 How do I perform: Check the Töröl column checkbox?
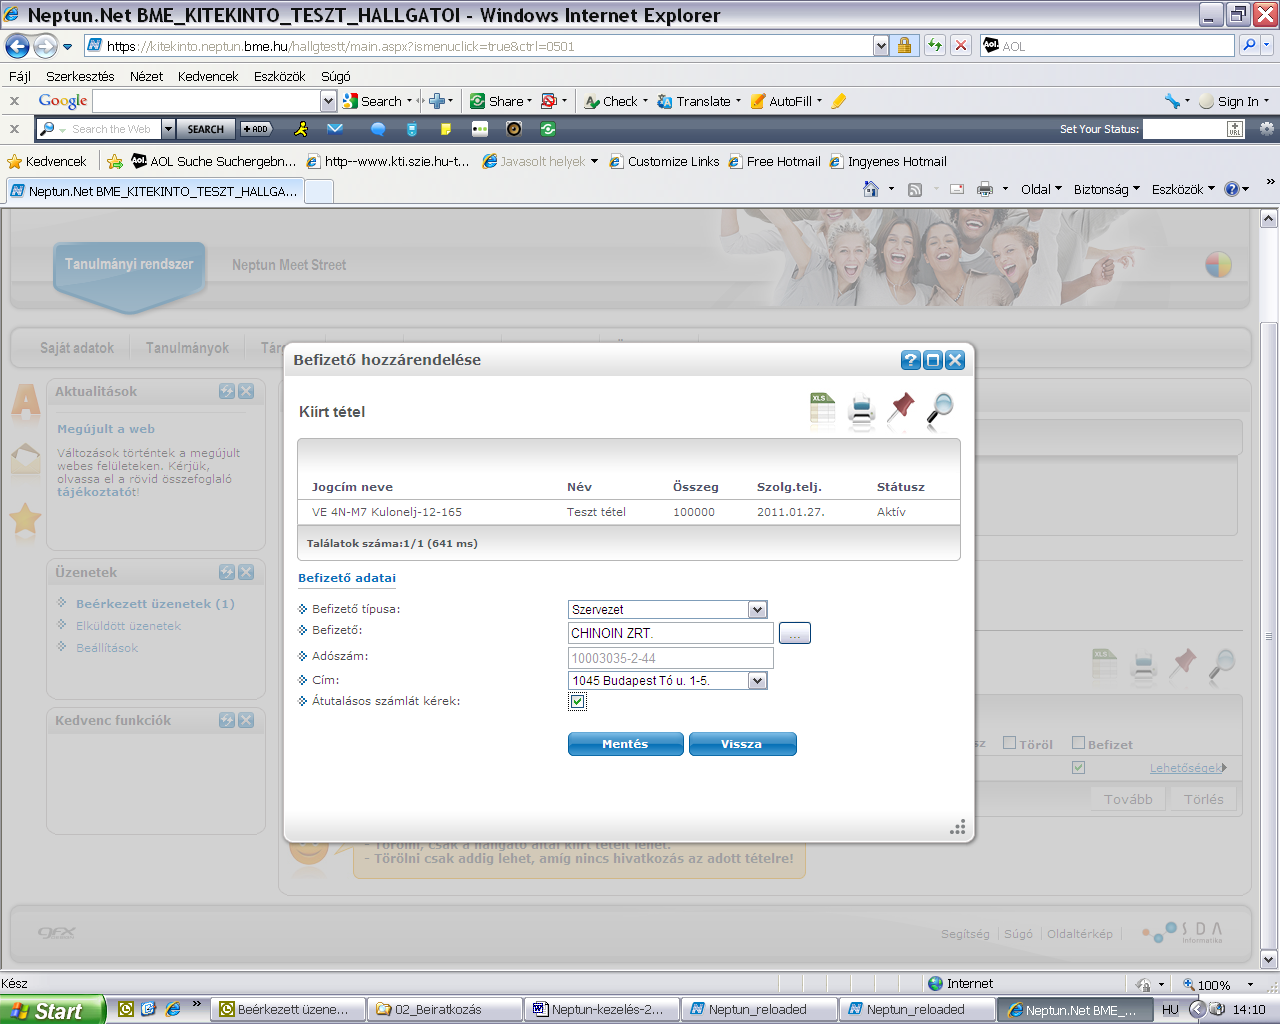coord(1010,743)
